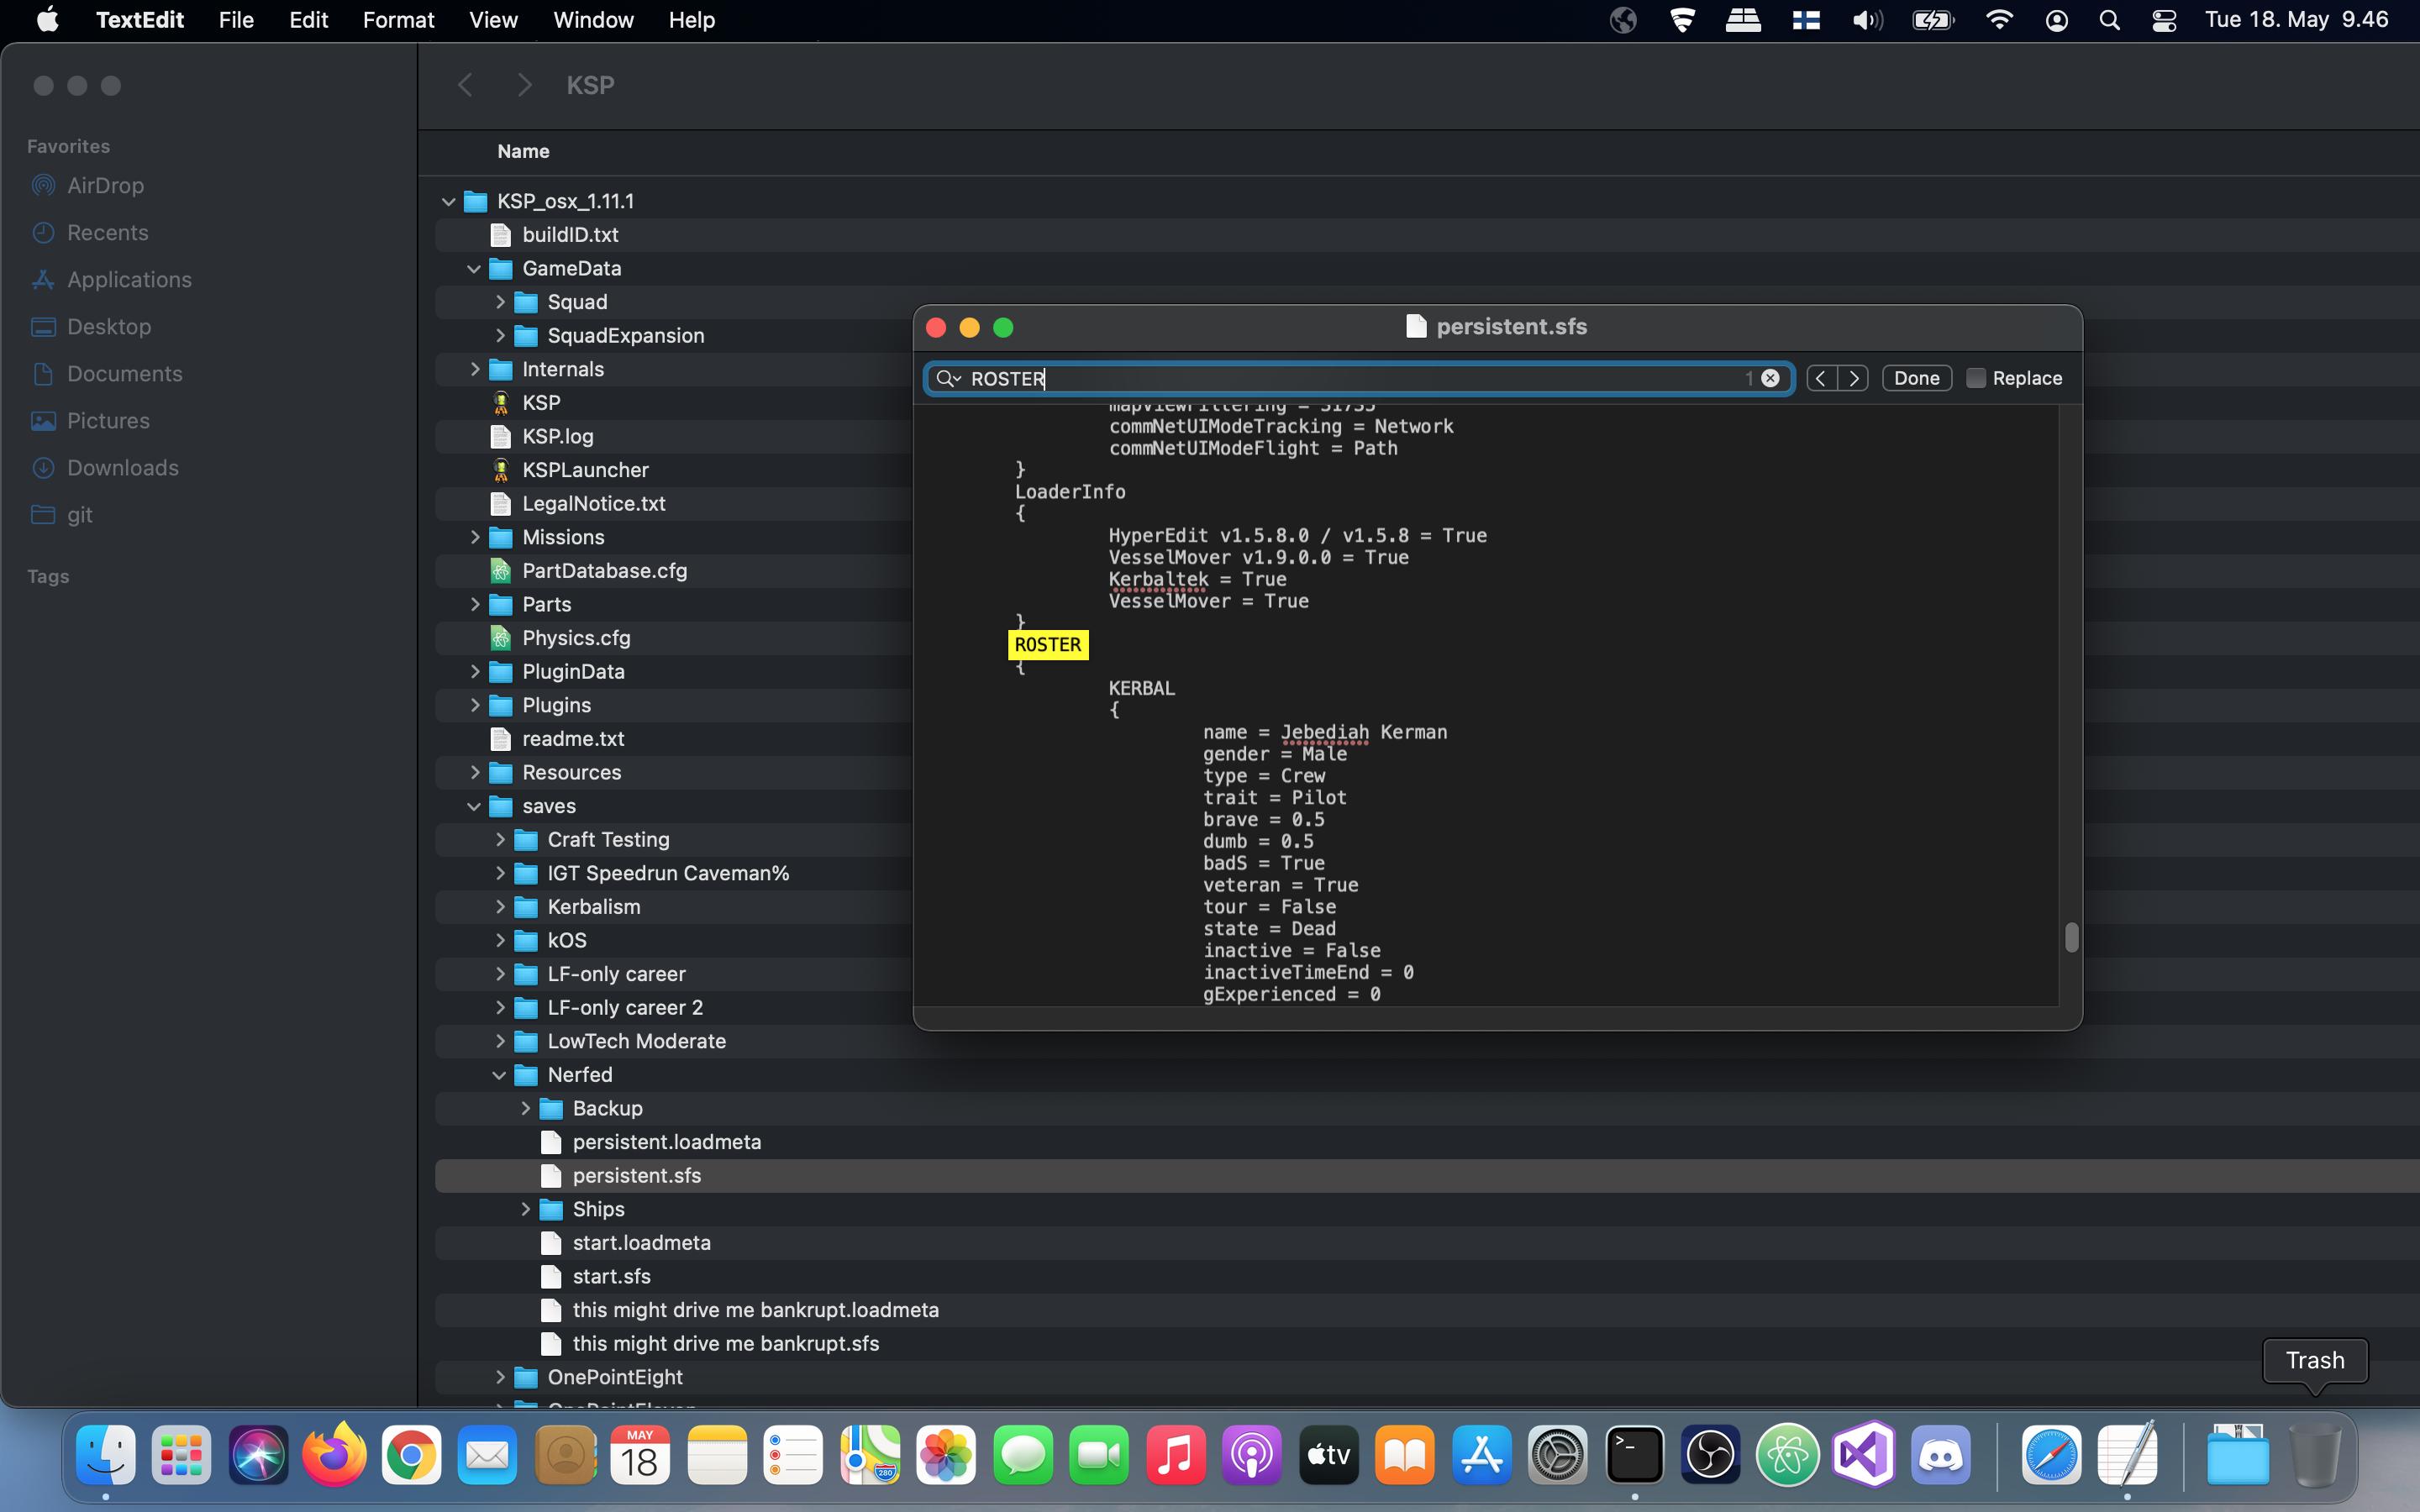This screenshot has height=1512, width=2420.
Task: Open Google Chrome in the Dock
Action: click(411, 1455)
